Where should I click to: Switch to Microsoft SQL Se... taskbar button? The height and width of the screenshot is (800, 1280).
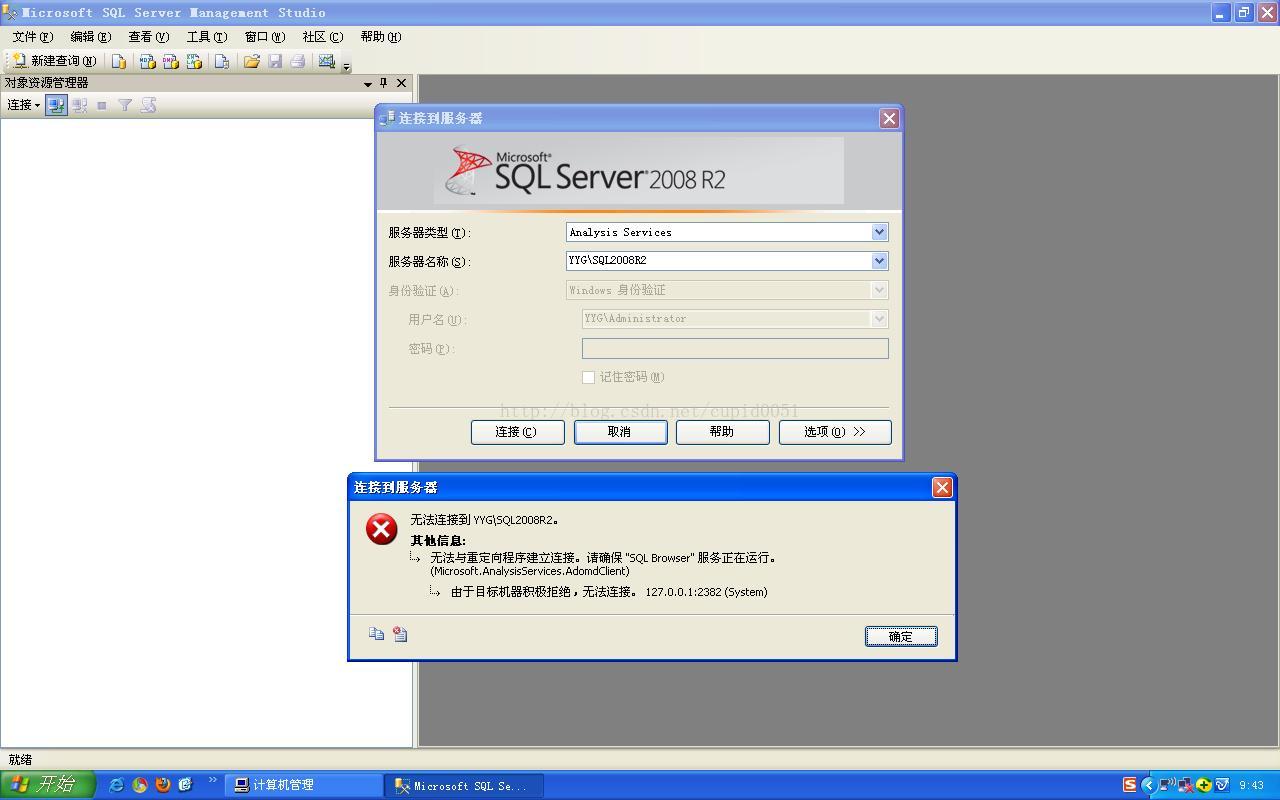(464, 785)
